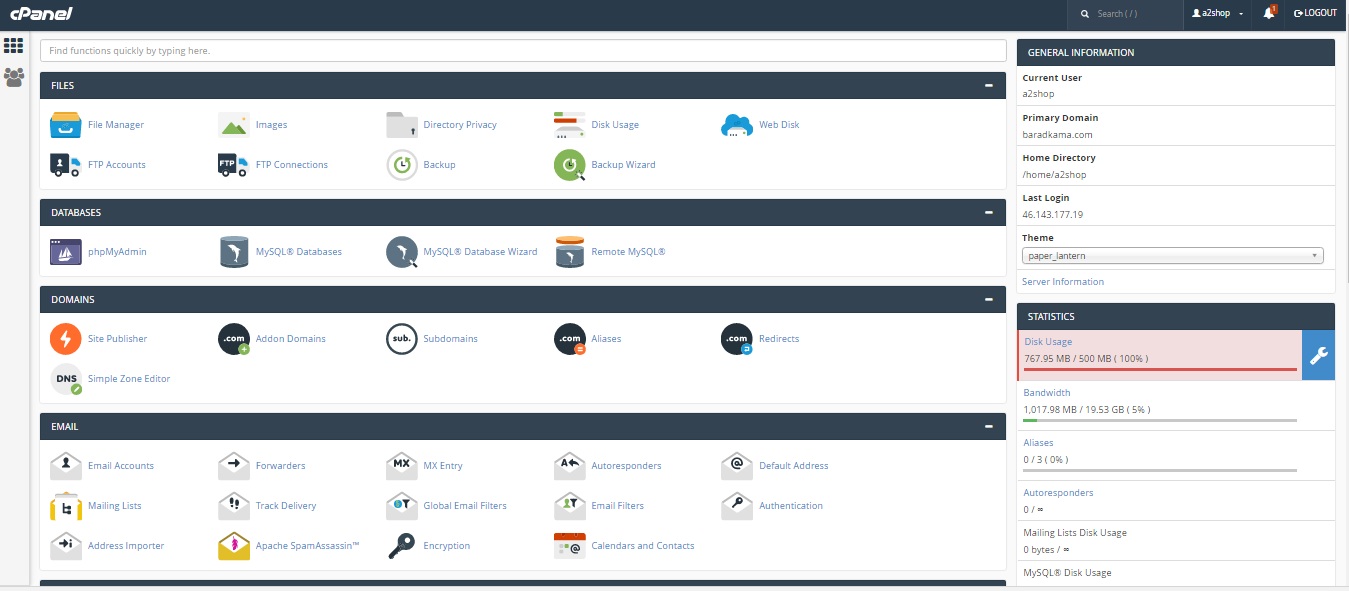Click the Mailing Lists Disk Usage label
This screenshot has width=1349, height=591.
[1075, 533]
